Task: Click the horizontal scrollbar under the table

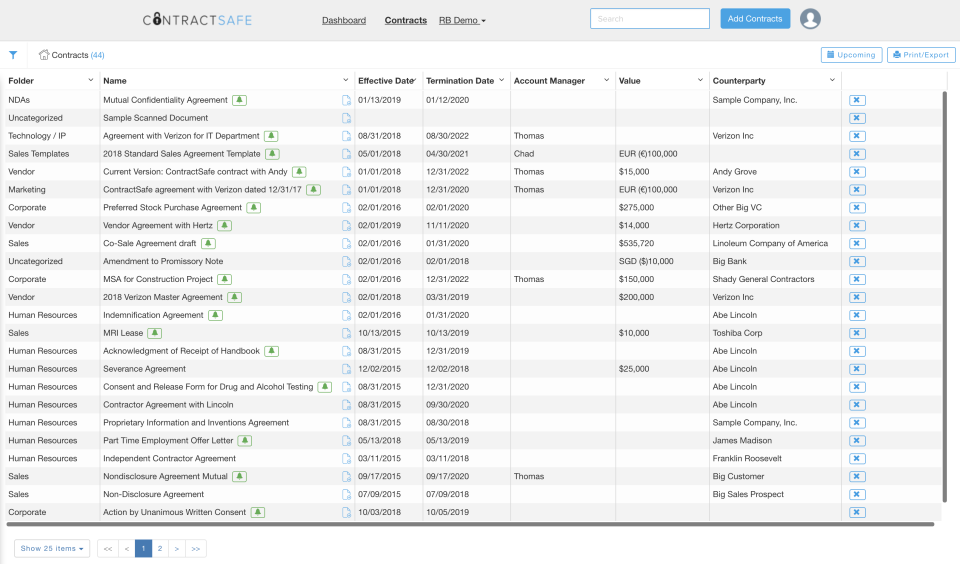Action: click(x=470, y=524)
